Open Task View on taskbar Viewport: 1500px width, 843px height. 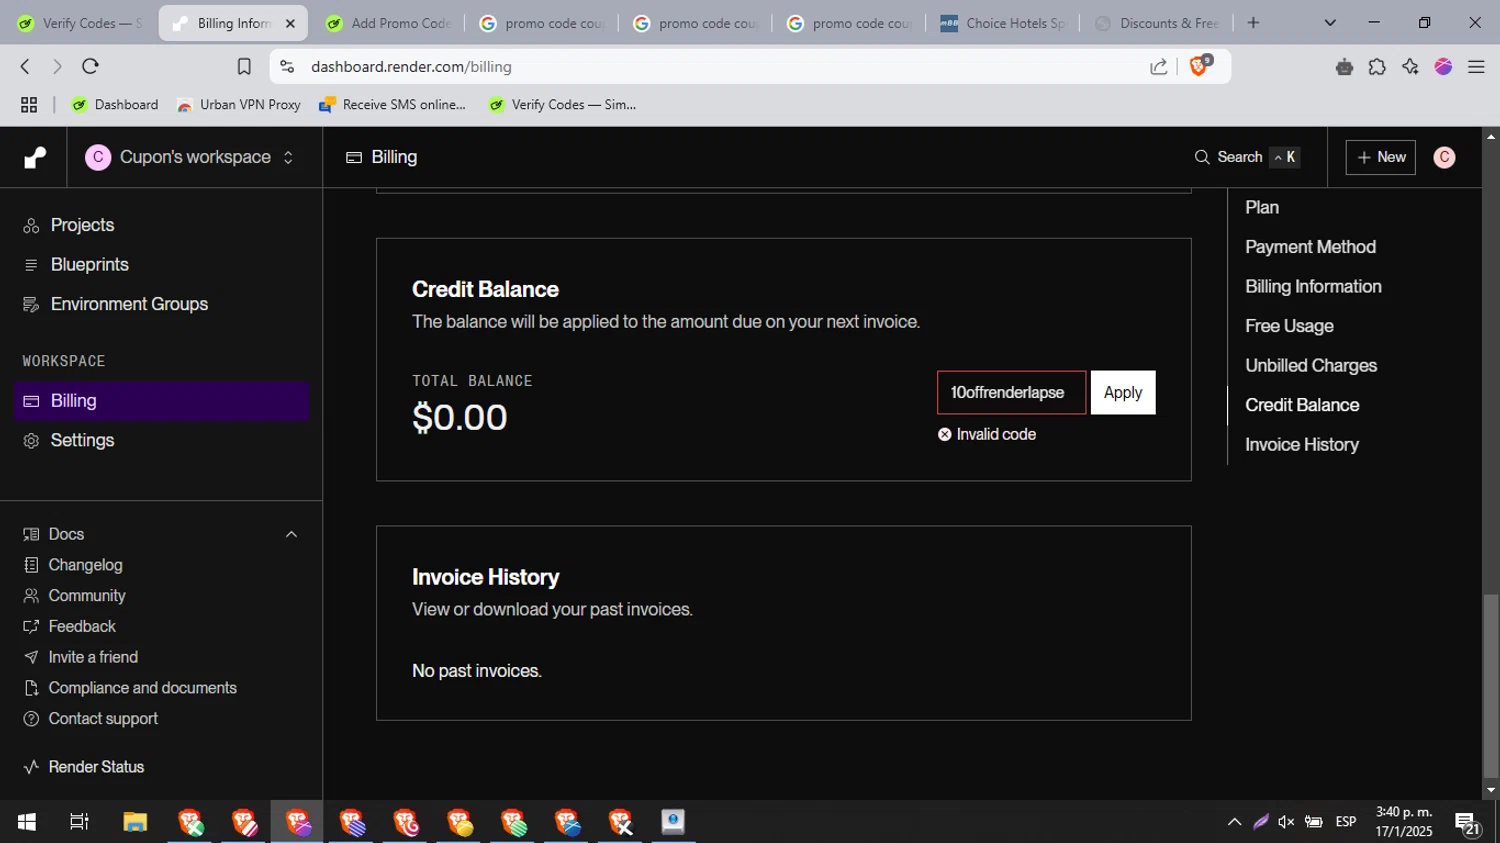click(79, 822)
